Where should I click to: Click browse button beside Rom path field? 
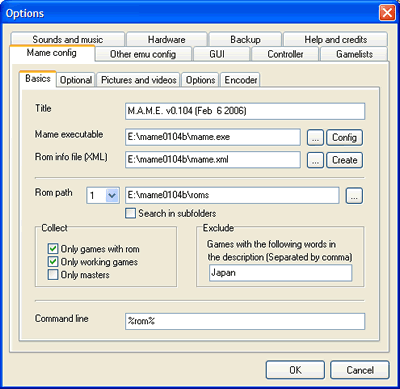click(354, 196)
